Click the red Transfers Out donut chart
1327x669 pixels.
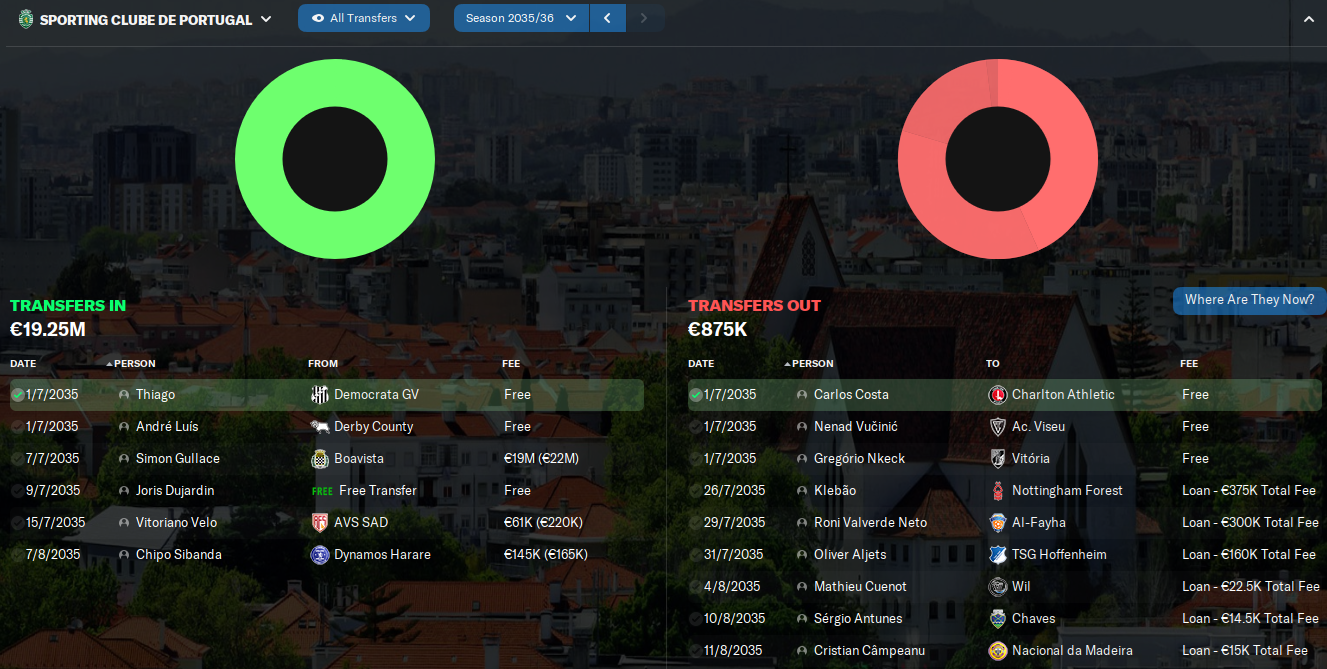point(998,160)
